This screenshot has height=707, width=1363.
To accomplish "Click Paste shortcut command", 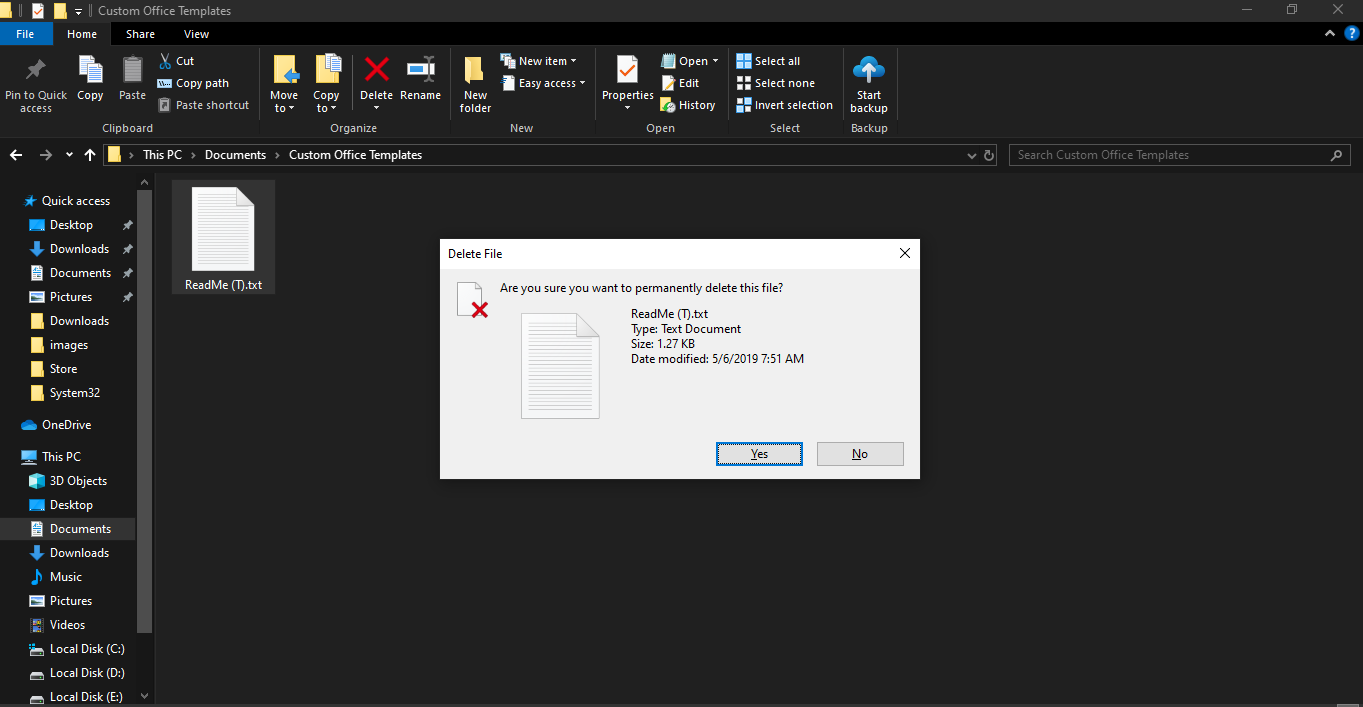I will [203, 105].
